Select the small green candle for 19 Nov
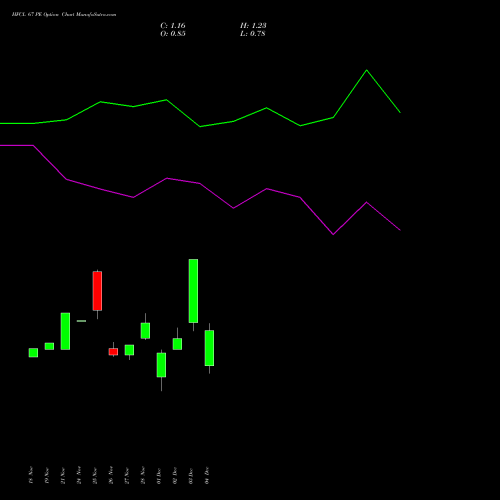The image size is (500, 500). (49, 346)
